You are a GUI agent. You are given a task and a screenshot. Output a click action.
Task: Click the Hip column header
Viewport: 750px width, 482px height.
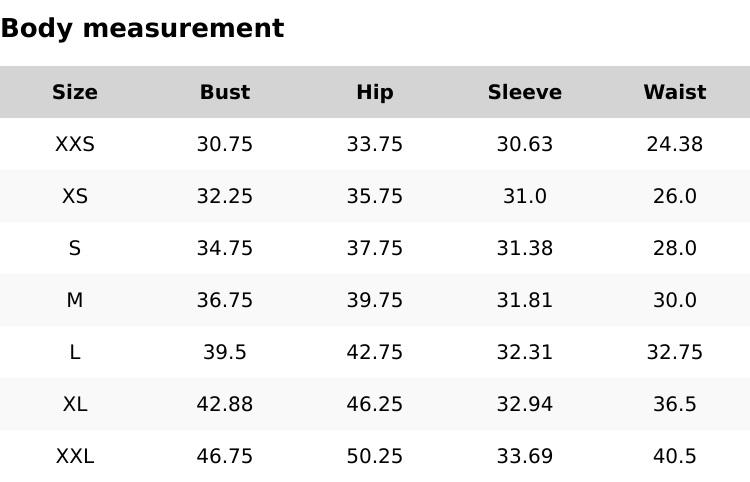click(375, 92)
